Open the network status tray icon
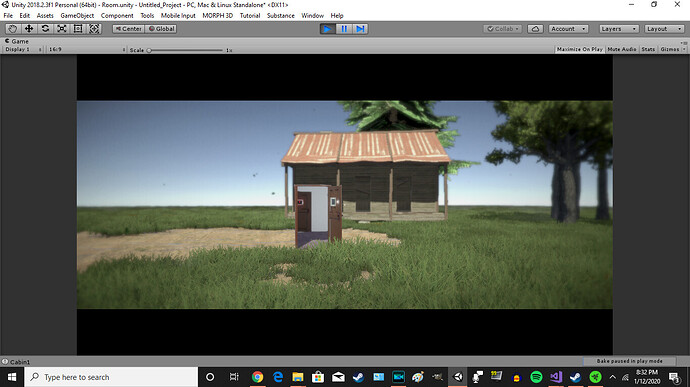690x387 pixels. [625, 377]
